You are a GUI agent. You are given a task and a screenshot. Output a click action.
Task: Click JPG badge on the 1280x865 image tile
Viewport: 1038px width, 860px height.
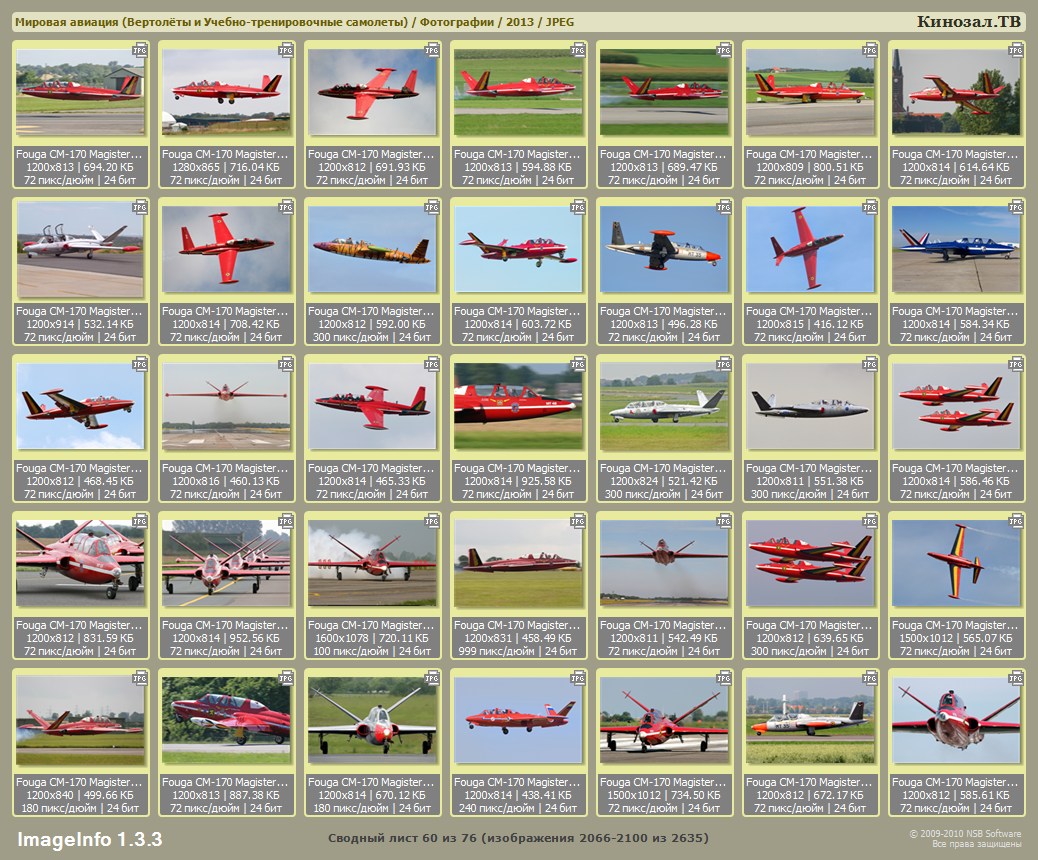click(286, 49)
